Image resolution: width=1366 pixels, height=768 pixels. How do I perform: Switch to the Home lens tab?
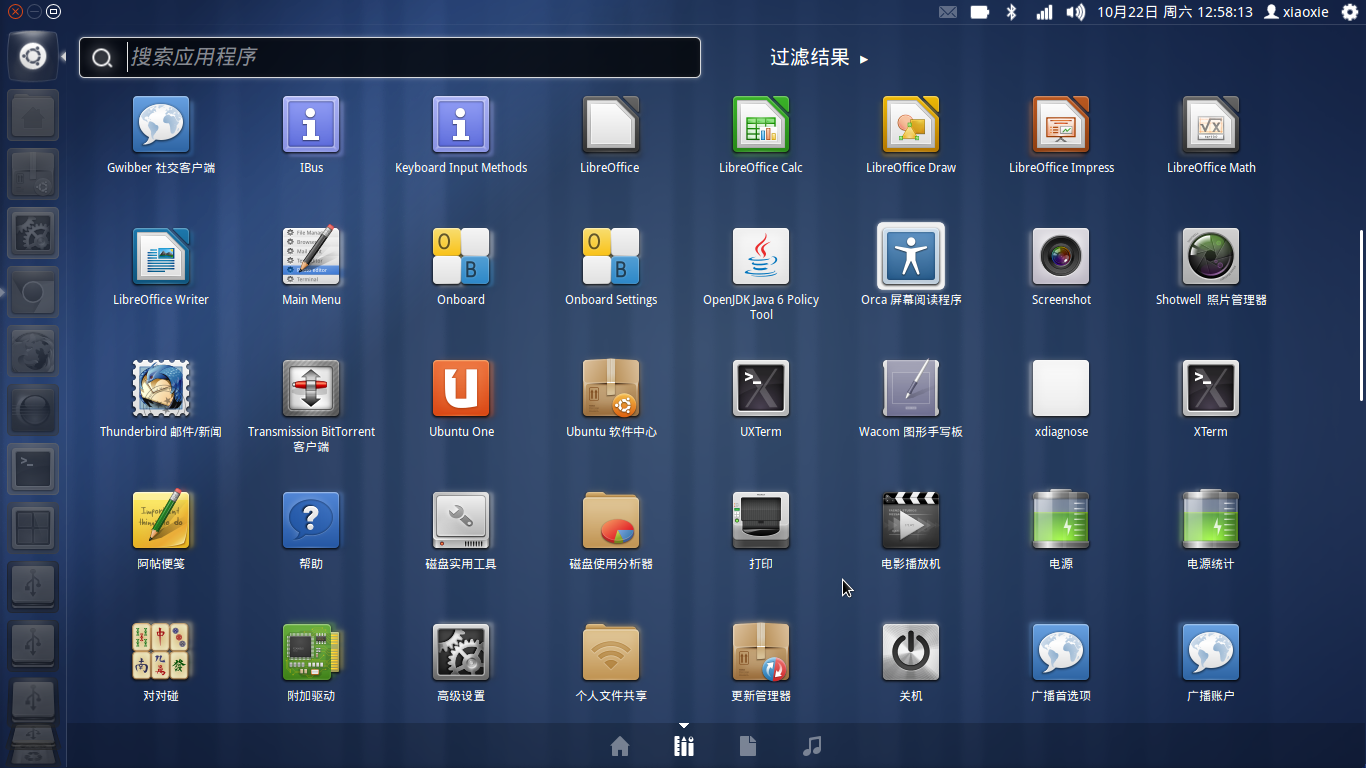click(x=620, y=746)
